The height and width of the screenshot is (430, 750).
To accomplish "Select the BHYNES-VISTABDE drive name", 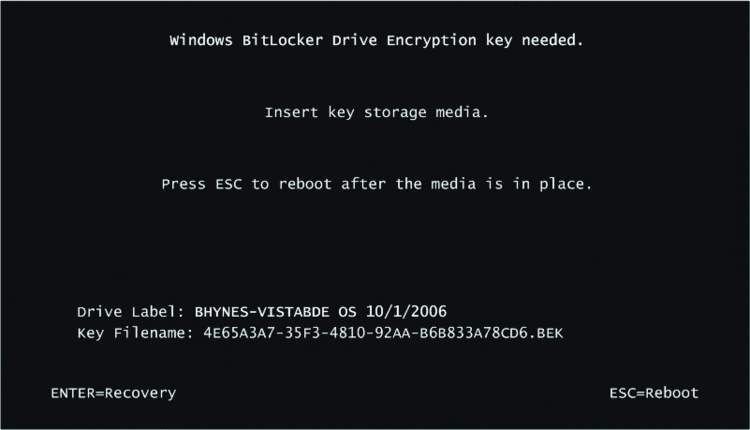I will pyautogui.click(x=262, y=312).
